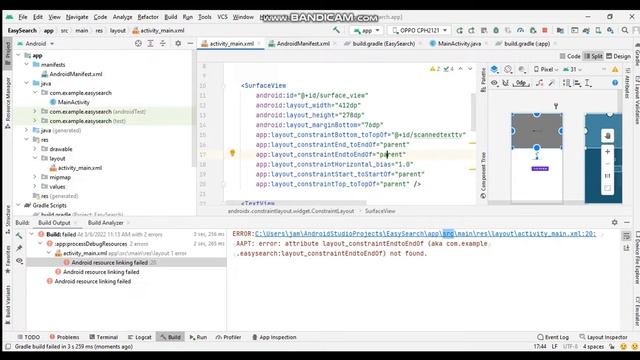The width and height of the screenshot is (640, 360).
Task: Switch to AndroidManifest.xml editor tab
Action: (x=302, y=43)
